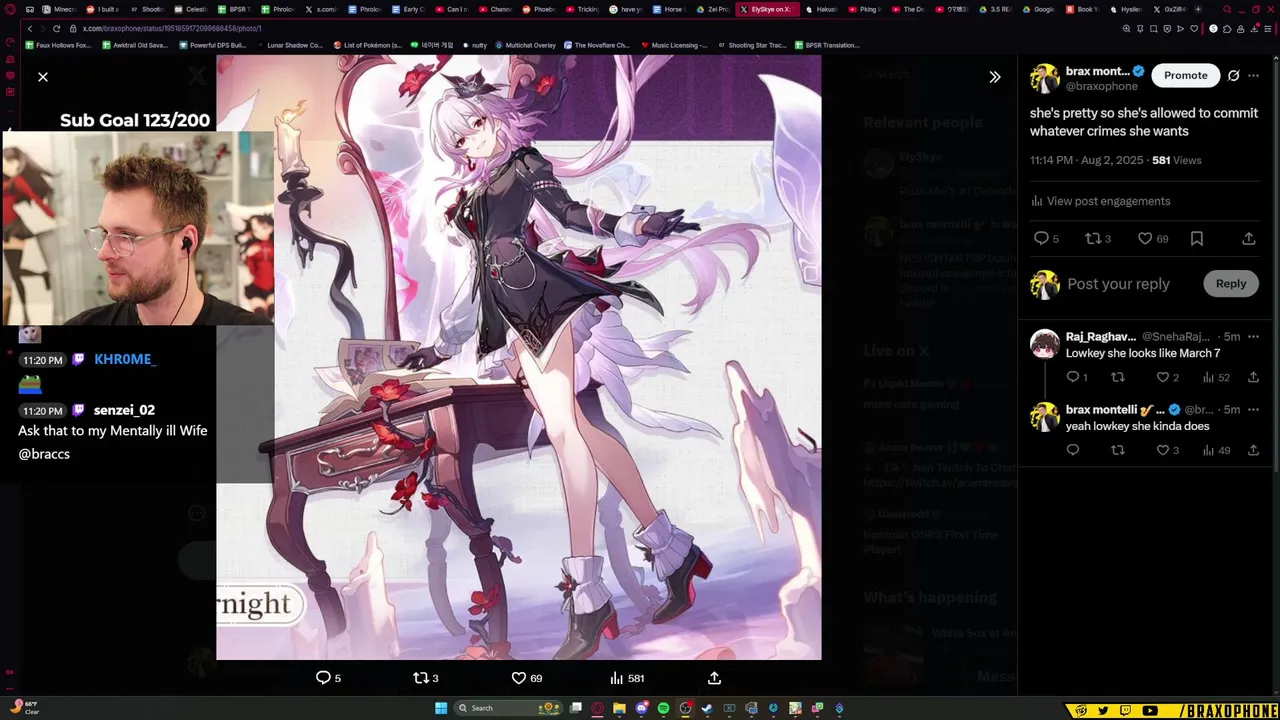This screenshot has height=720, width=1280.
Task: Share Raj_Raghav's reply
Action: pos(1253,377)
